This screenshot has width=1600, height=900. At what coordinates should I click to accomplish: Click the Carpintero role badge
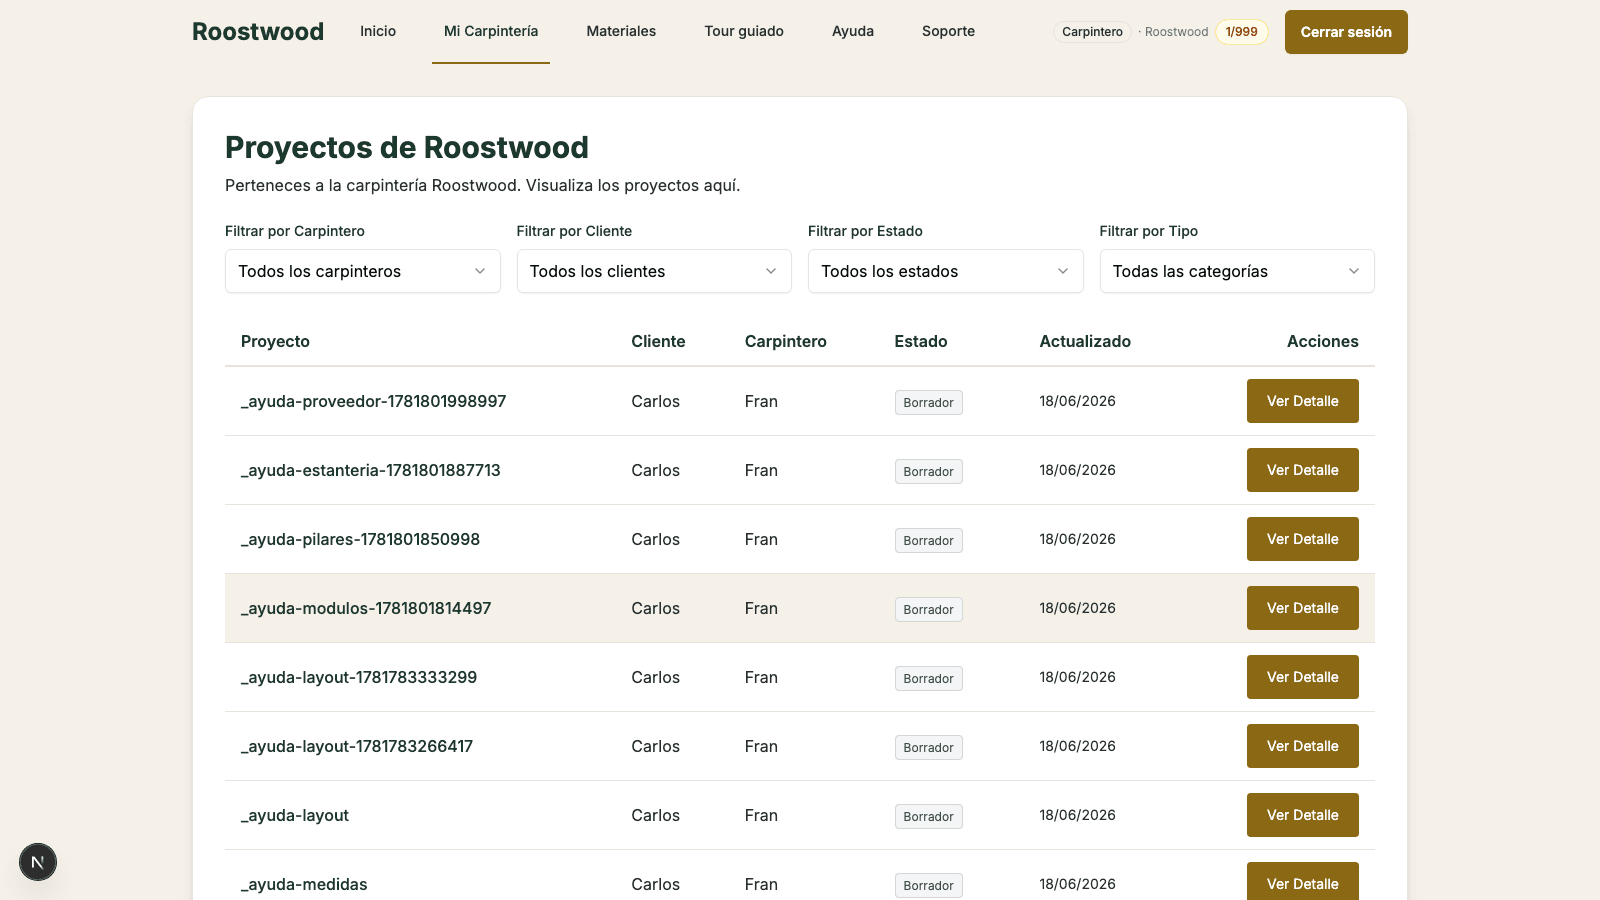[x=1092, y=32]
